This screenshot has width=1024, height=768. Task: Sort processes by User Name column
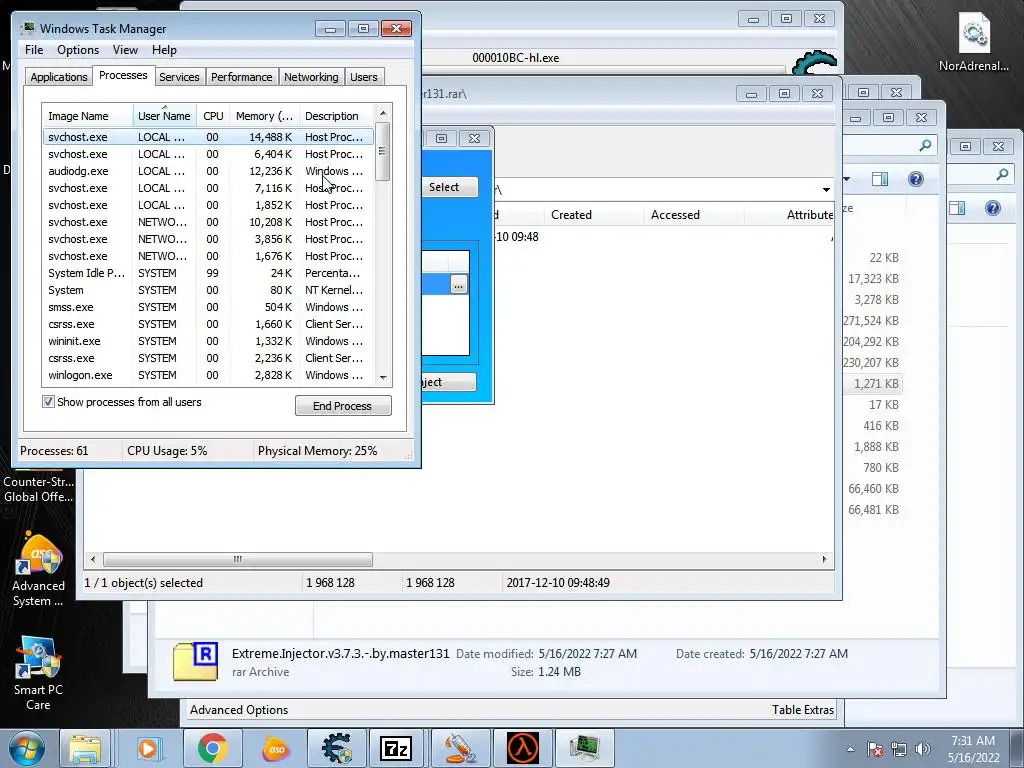coord(165,116)
